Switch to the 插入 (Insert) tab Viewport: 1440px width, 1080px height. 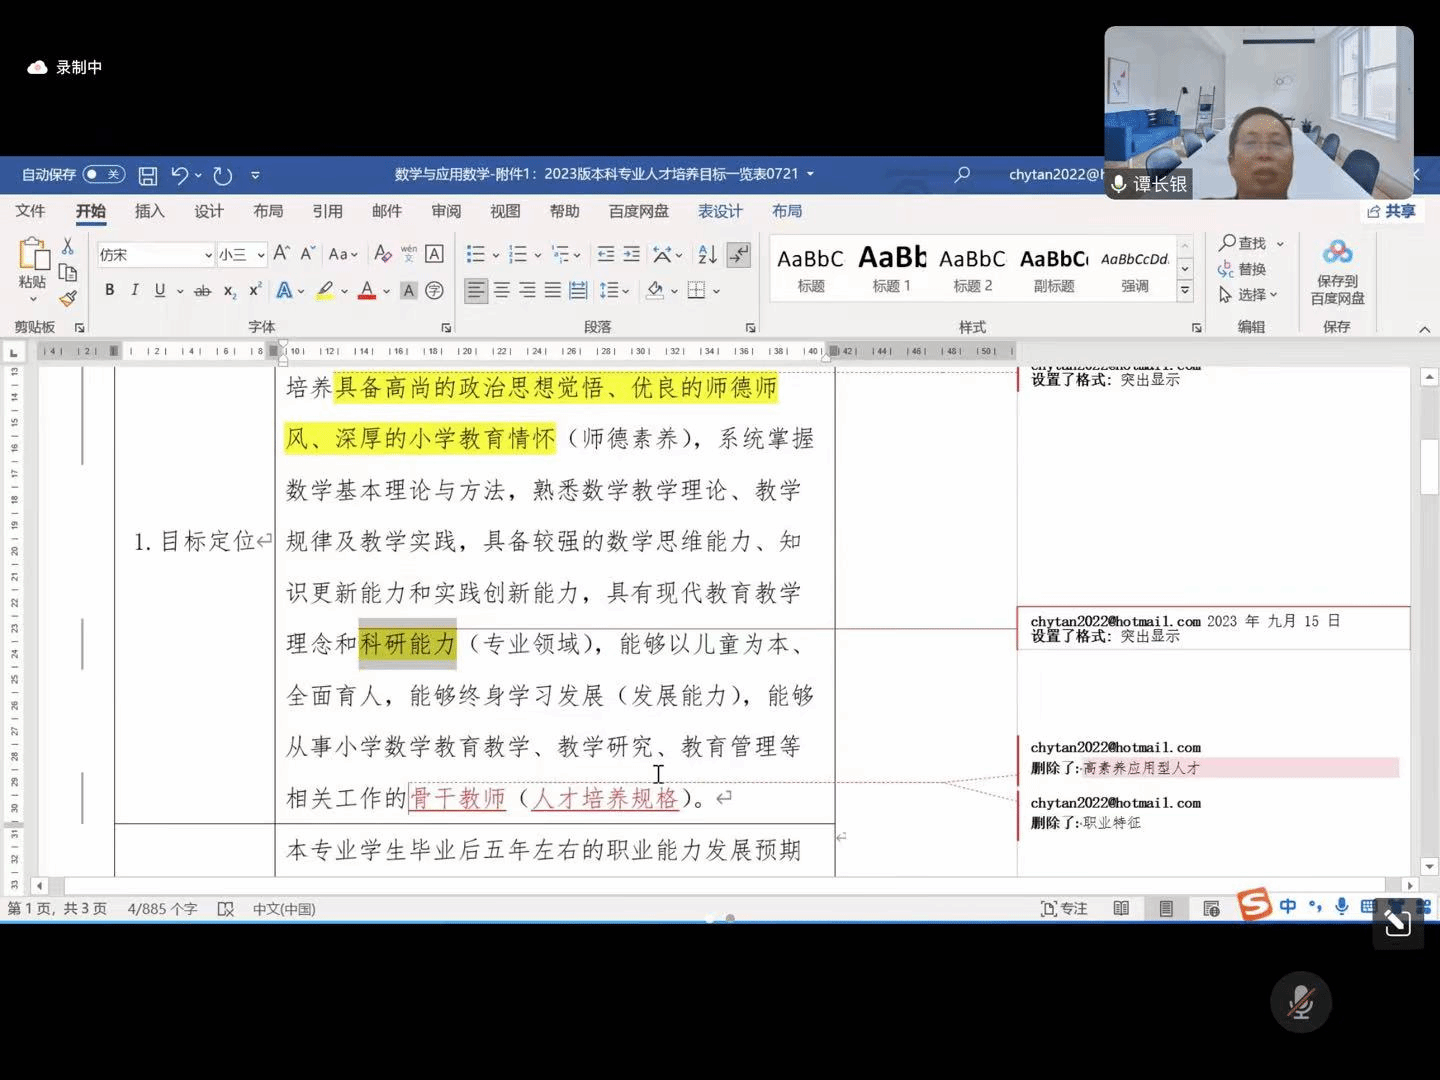click(149, 211)
